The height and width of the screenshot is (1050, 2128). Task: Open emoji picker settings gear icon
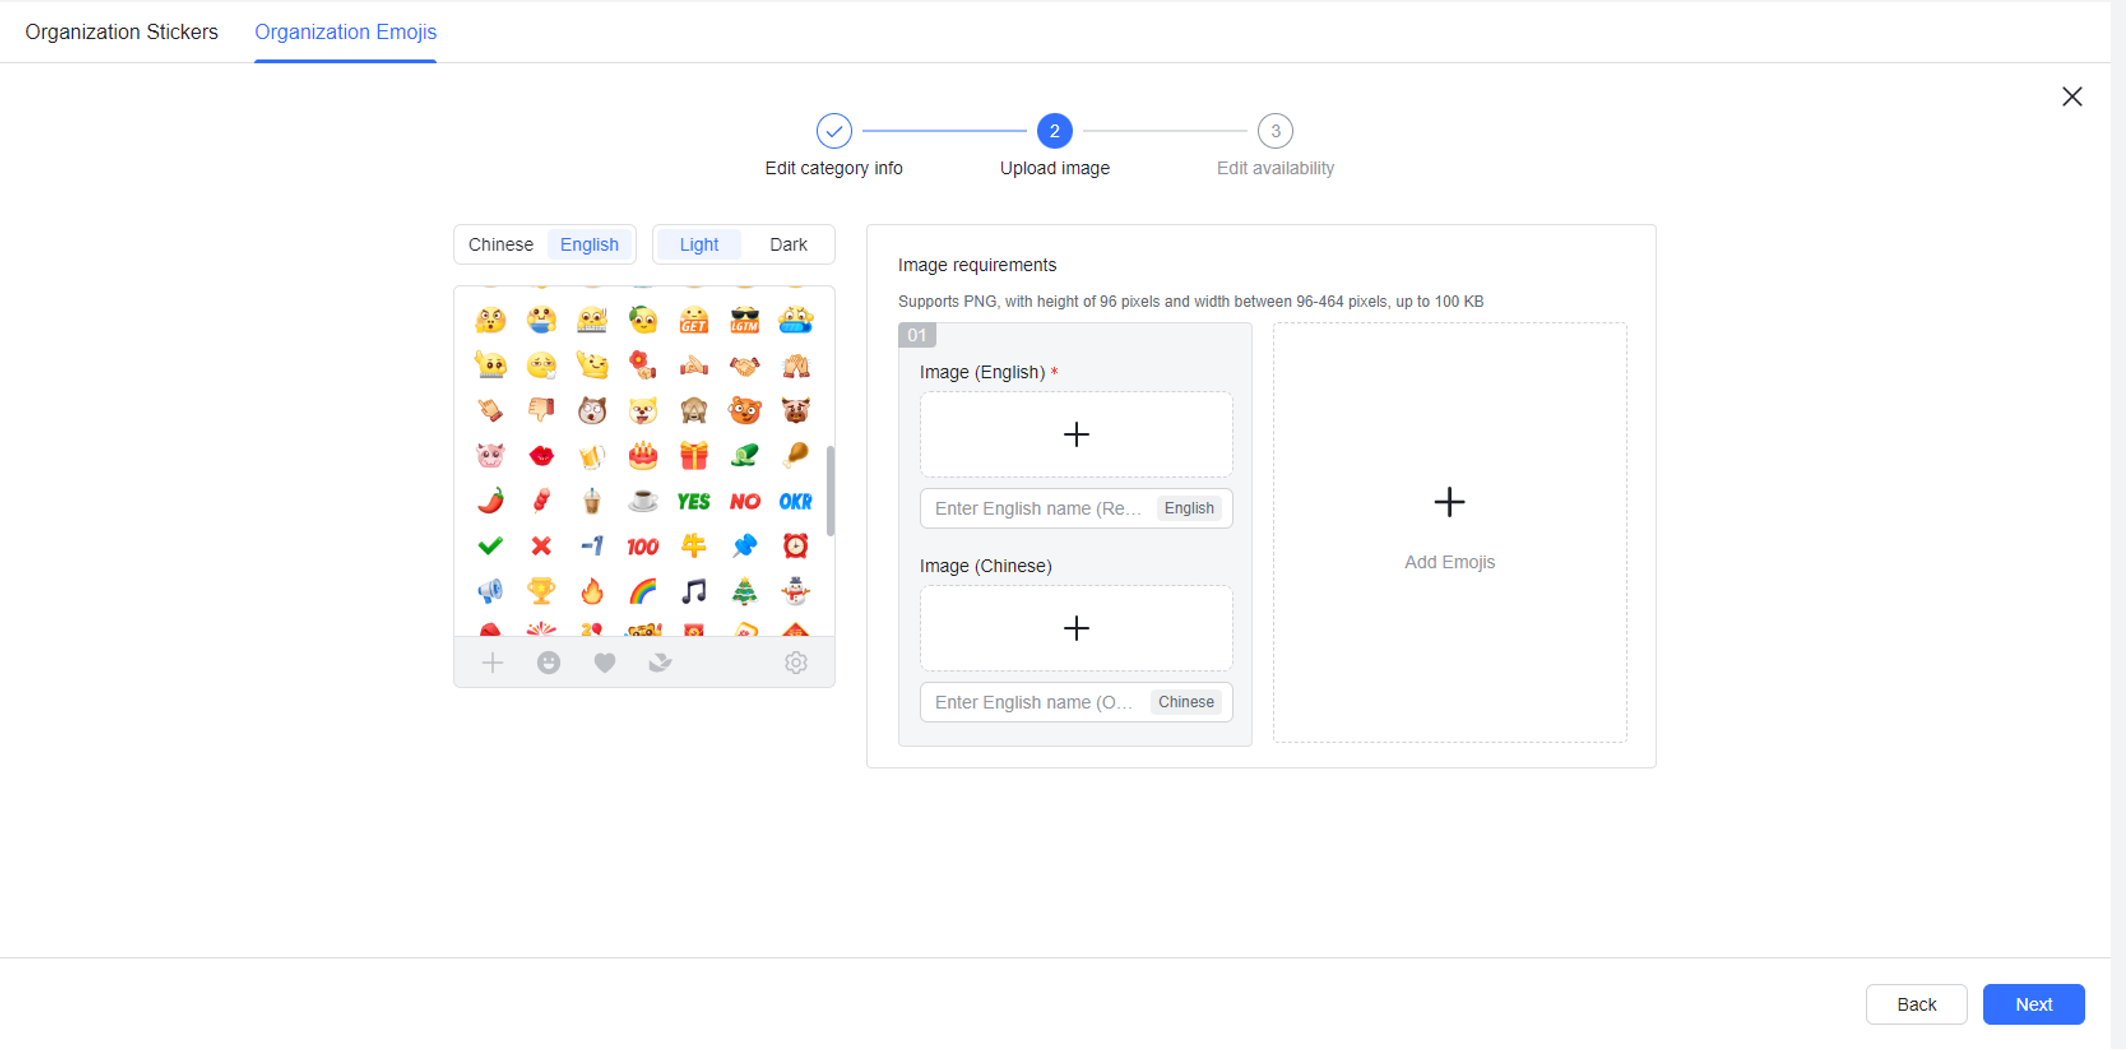pyautogui.click(x=796, y=662)
